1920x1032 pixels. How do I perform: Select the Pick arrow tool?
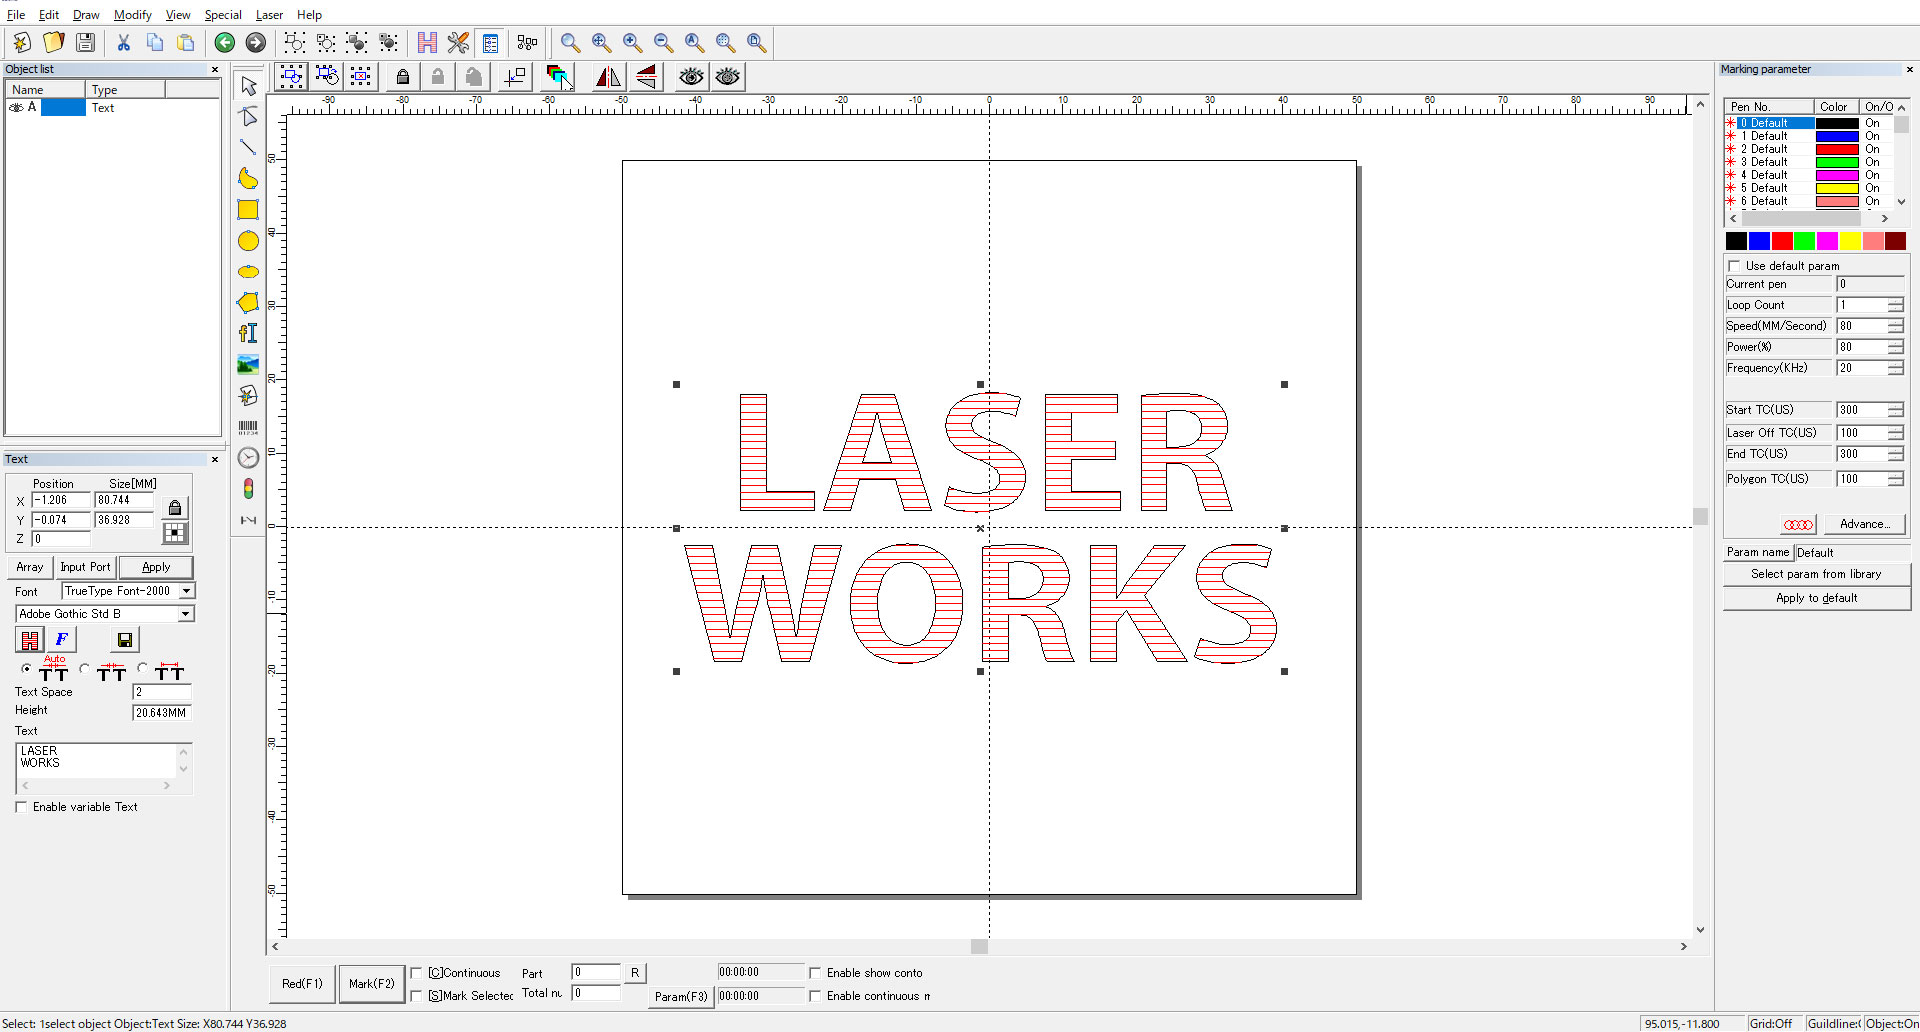(x=248, y=86)
